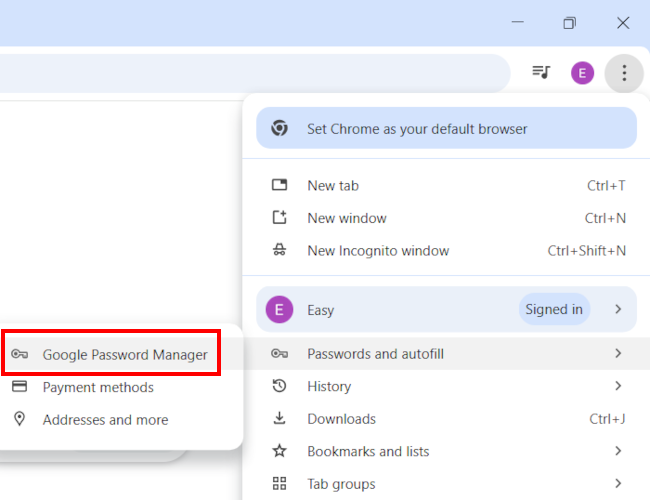Open Bookmarks and lists entry
The image size is (650, 500).
click(446, 451)
